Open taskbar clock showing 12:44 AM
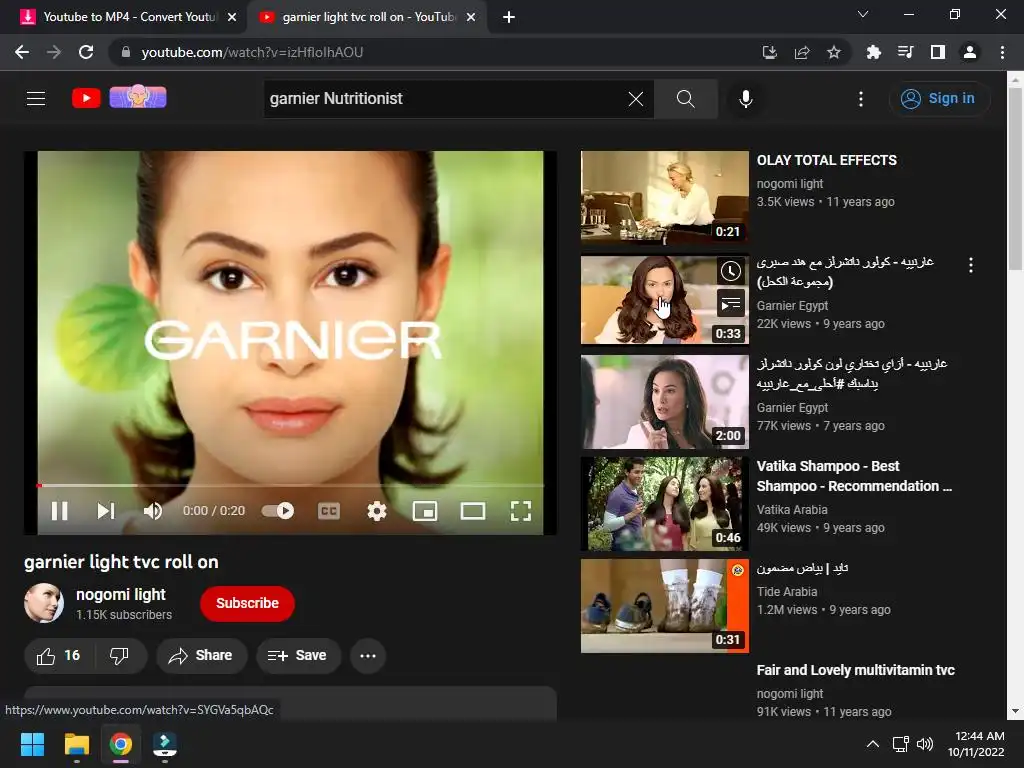The height and width of the screenshot is (768, 1024). point(976,744)
